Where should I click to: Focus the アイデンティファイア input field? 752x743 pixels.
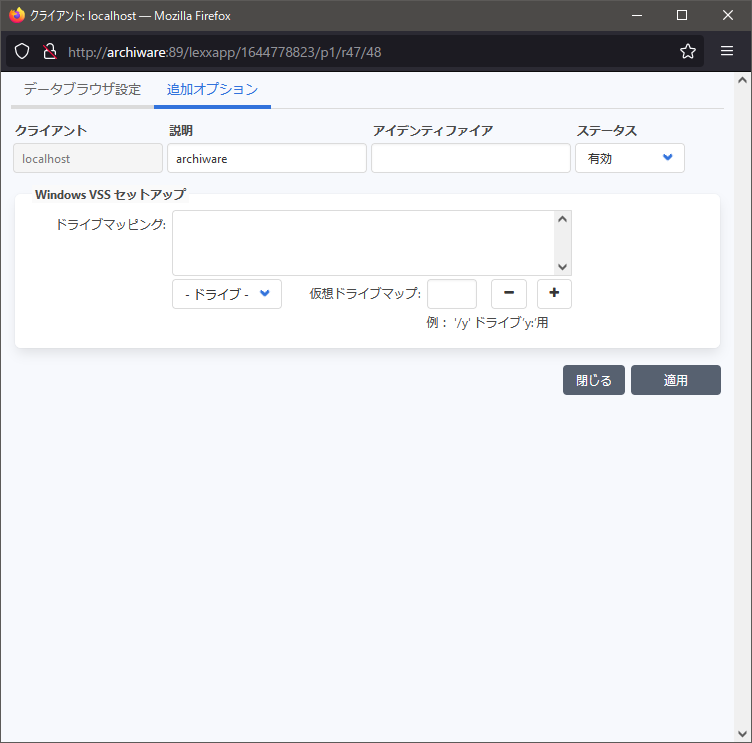coord(470,158)
